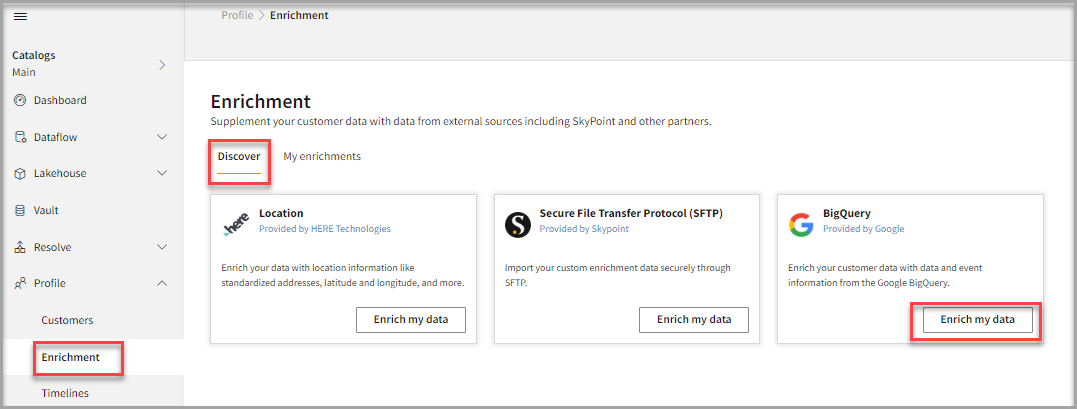The image size is (1077, 409).
Task: Click Enrich my data for Location
Action: (x=411, y=320)
